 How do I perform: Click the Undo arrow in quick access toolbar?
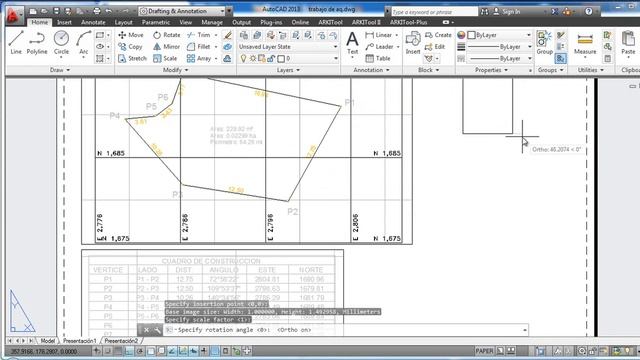tap(109, 11)
